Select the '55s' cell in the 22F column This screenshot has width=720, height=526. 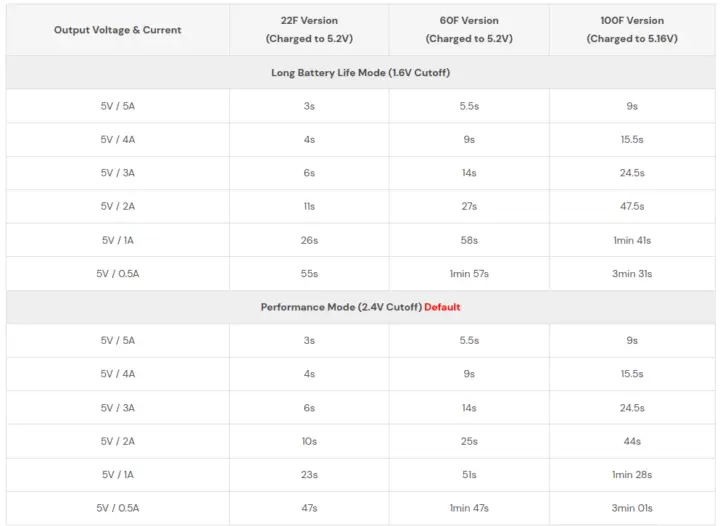[x=309, y=274]
